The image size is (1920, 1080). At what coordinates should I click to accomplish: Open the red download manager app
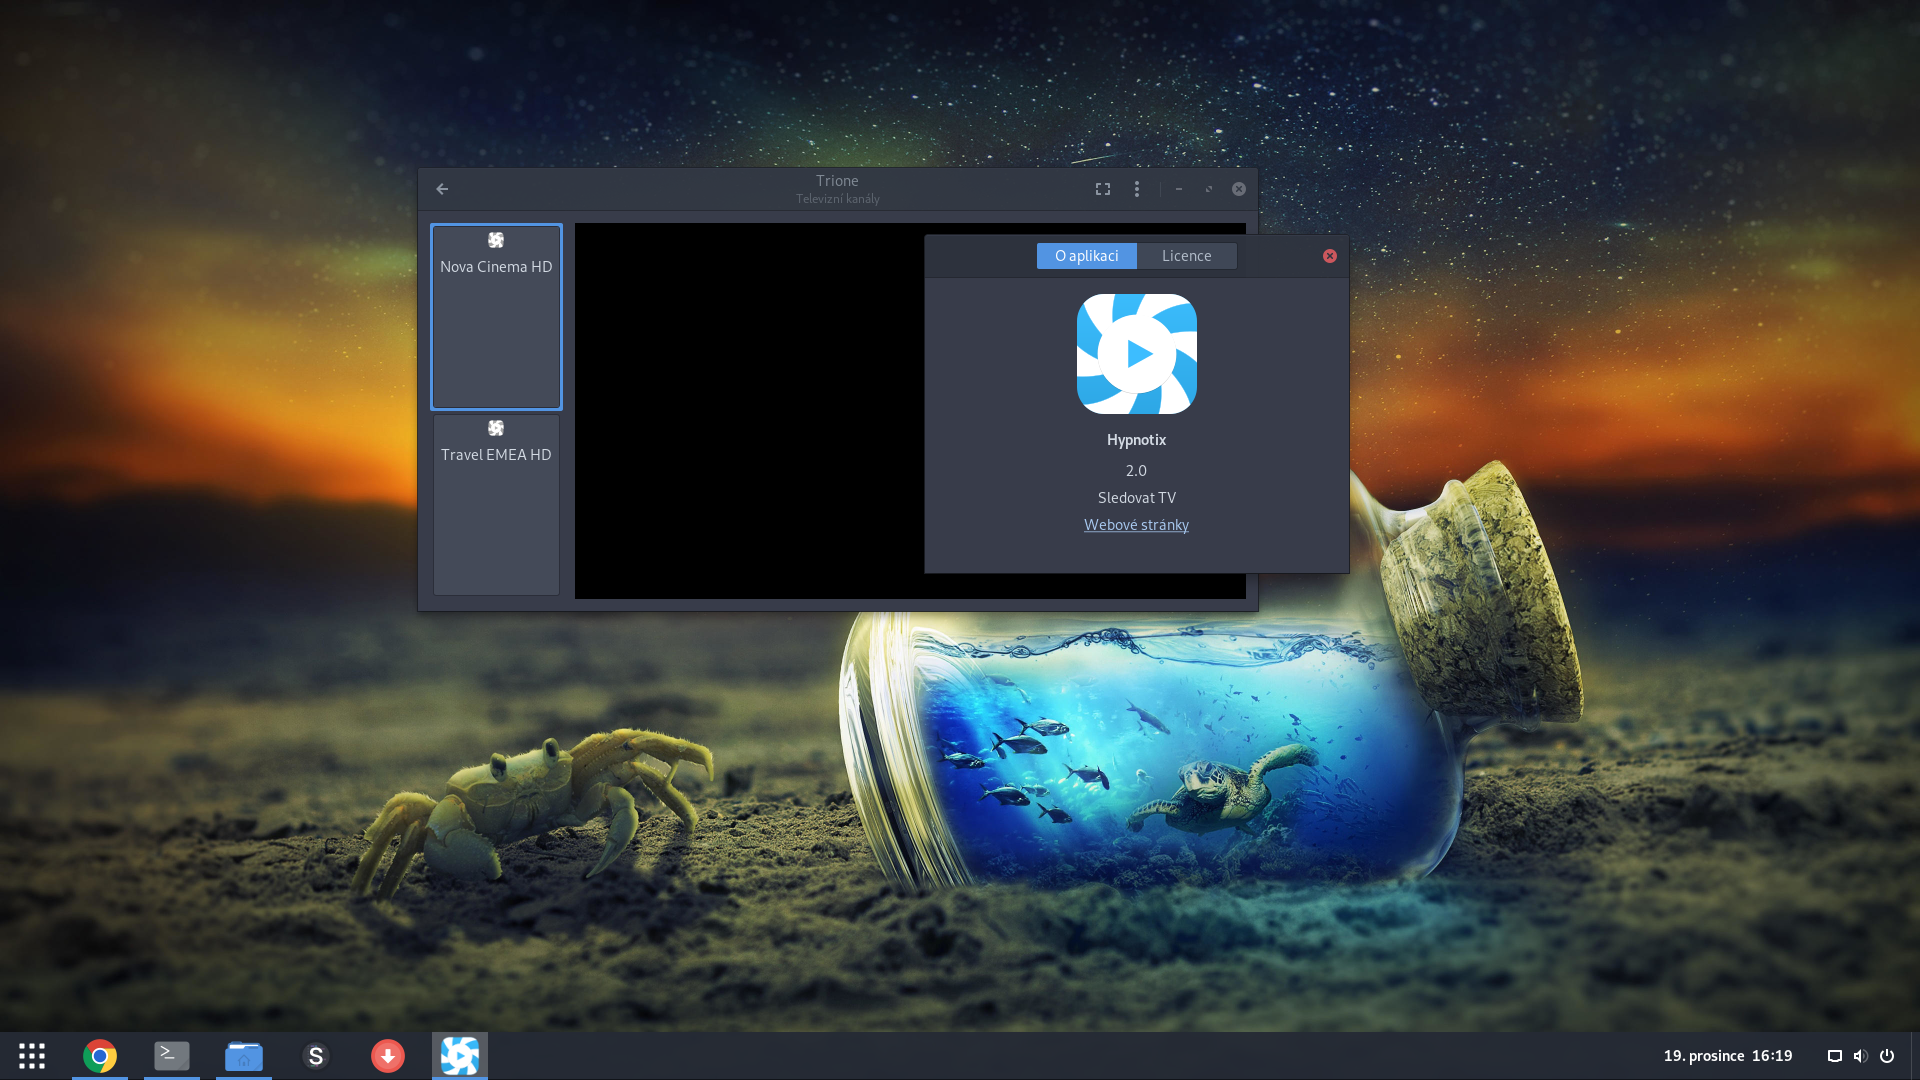pyautogui.click(x=388, y=1055)
